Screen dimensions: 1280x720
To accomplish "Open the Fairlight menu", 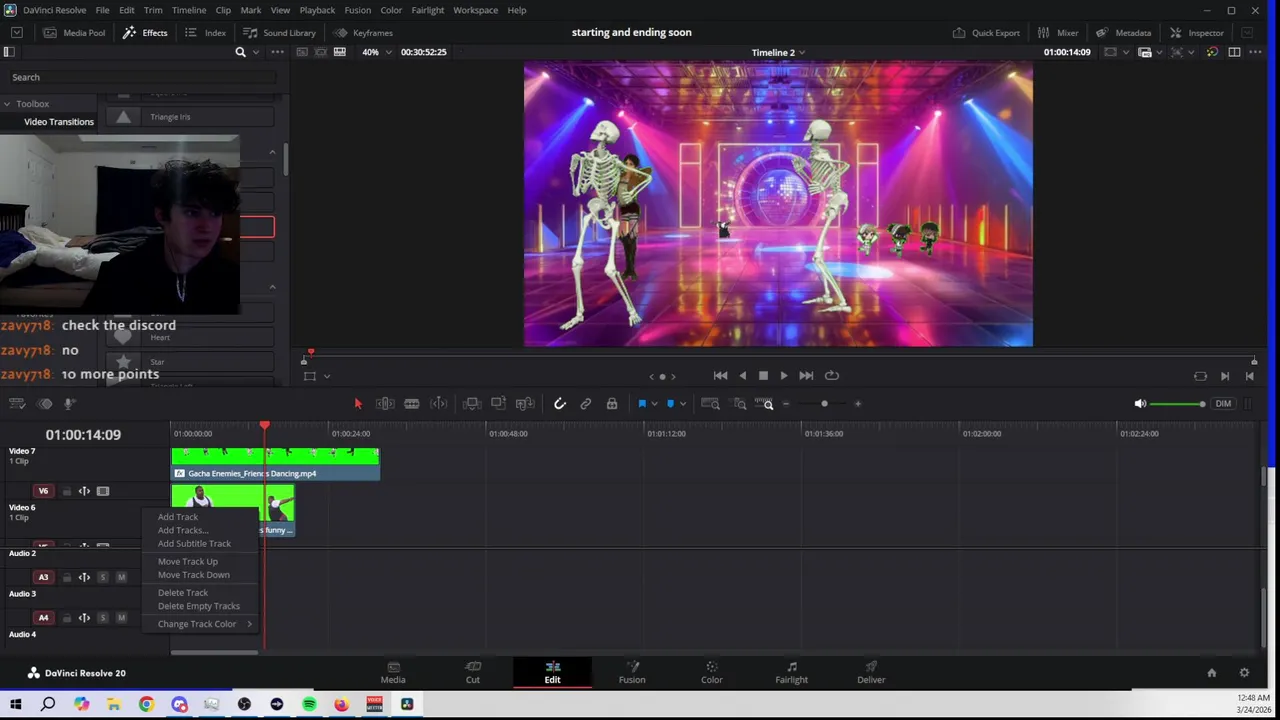I will click(x=428, y=10).
